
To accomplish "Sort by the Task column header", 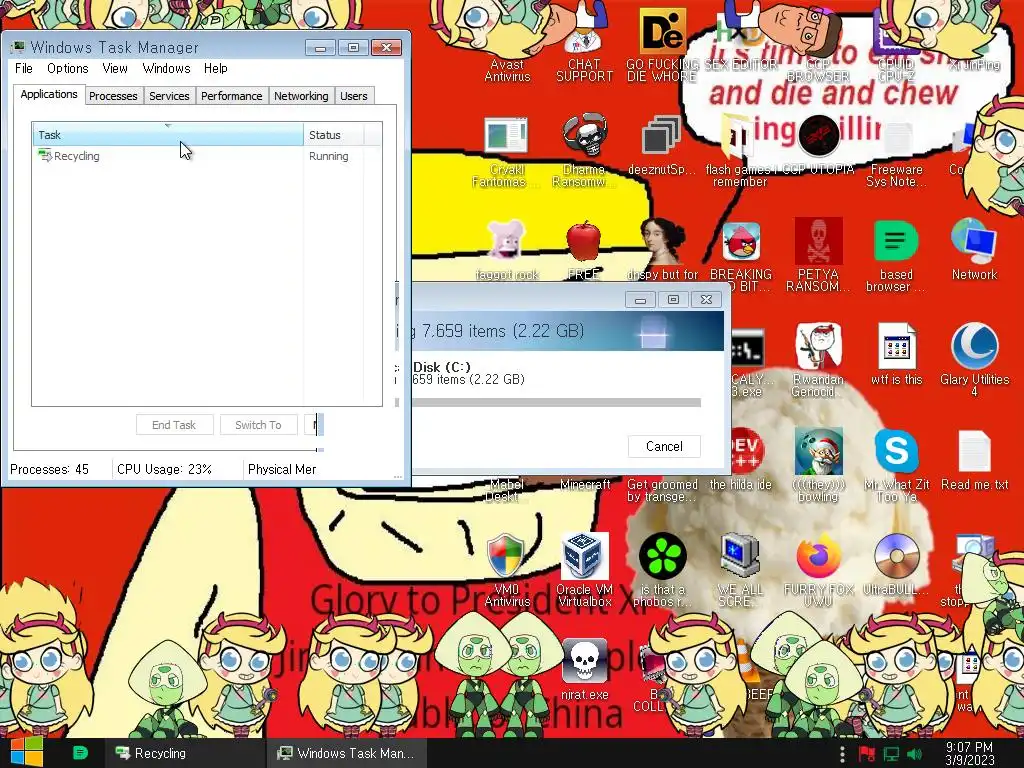I will pos(168,135).
